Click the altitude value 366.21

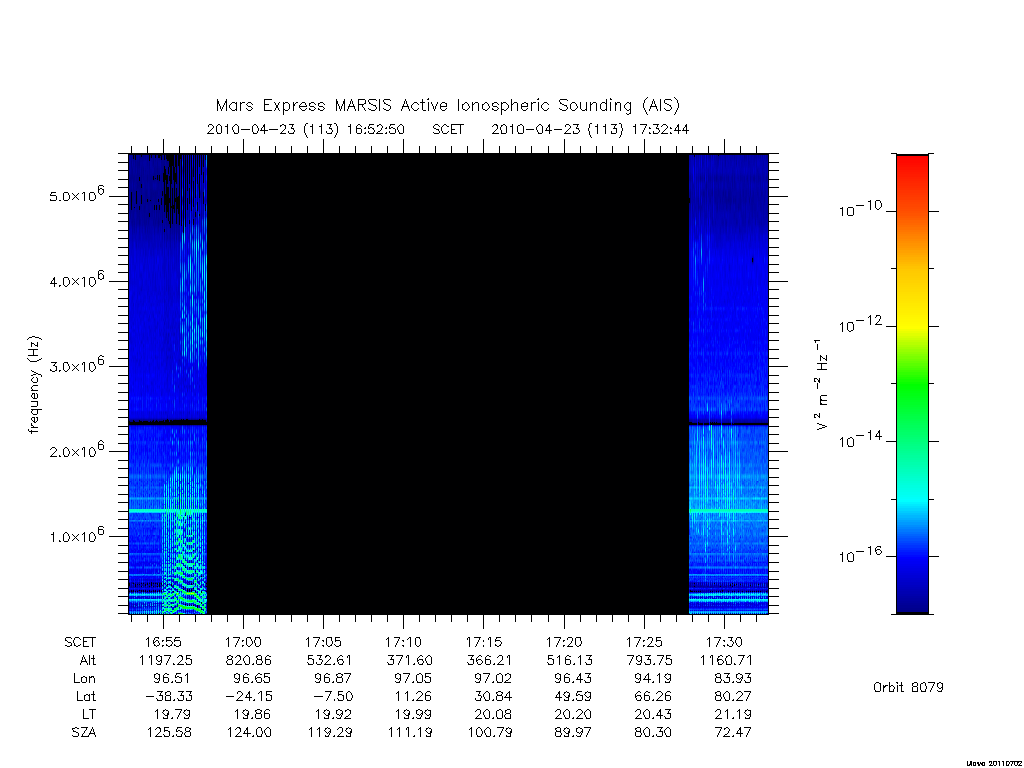click(x=489, y=660)
